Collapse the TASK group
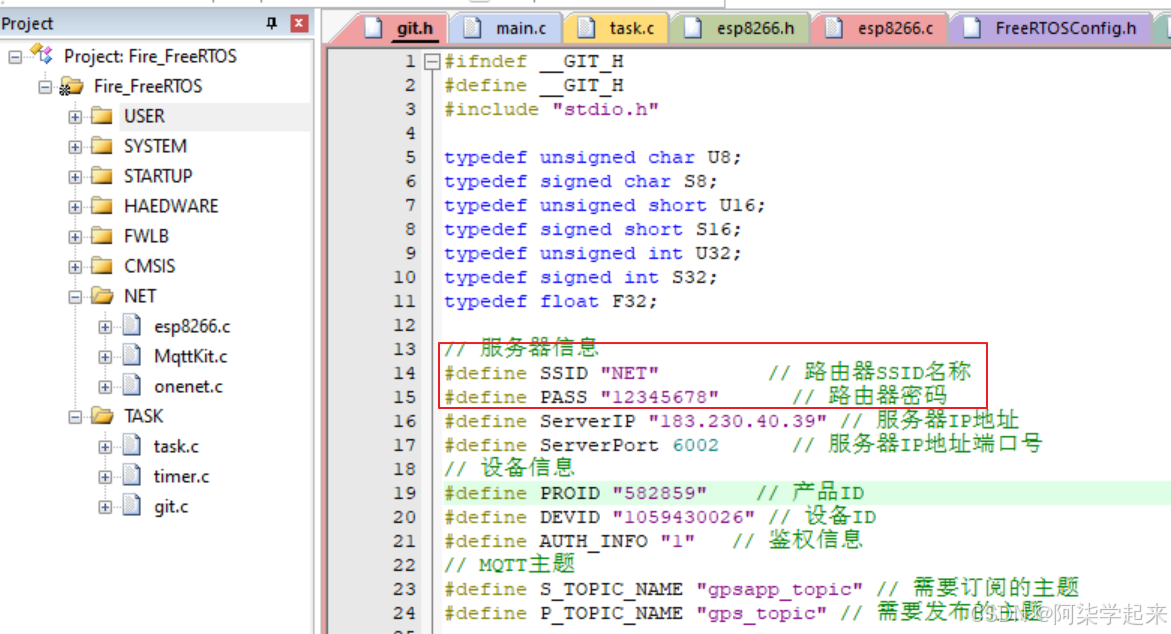This screenshot has height=634, width=1171. coord(74,416)
